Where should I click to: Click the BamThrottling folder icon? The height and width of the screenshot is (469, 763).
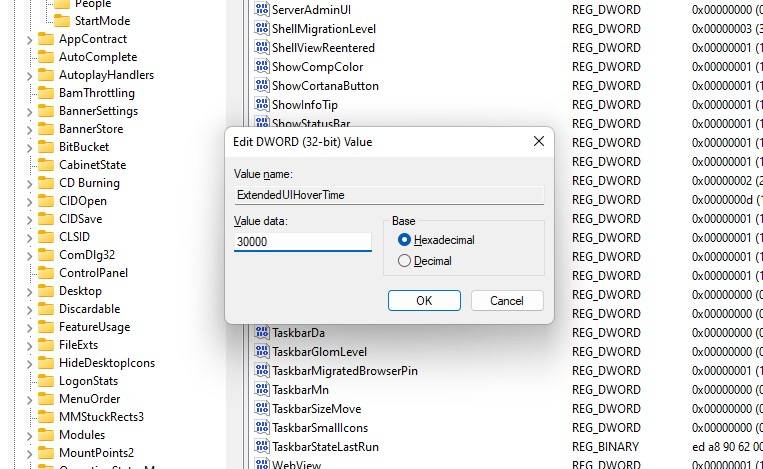[46, 93]
